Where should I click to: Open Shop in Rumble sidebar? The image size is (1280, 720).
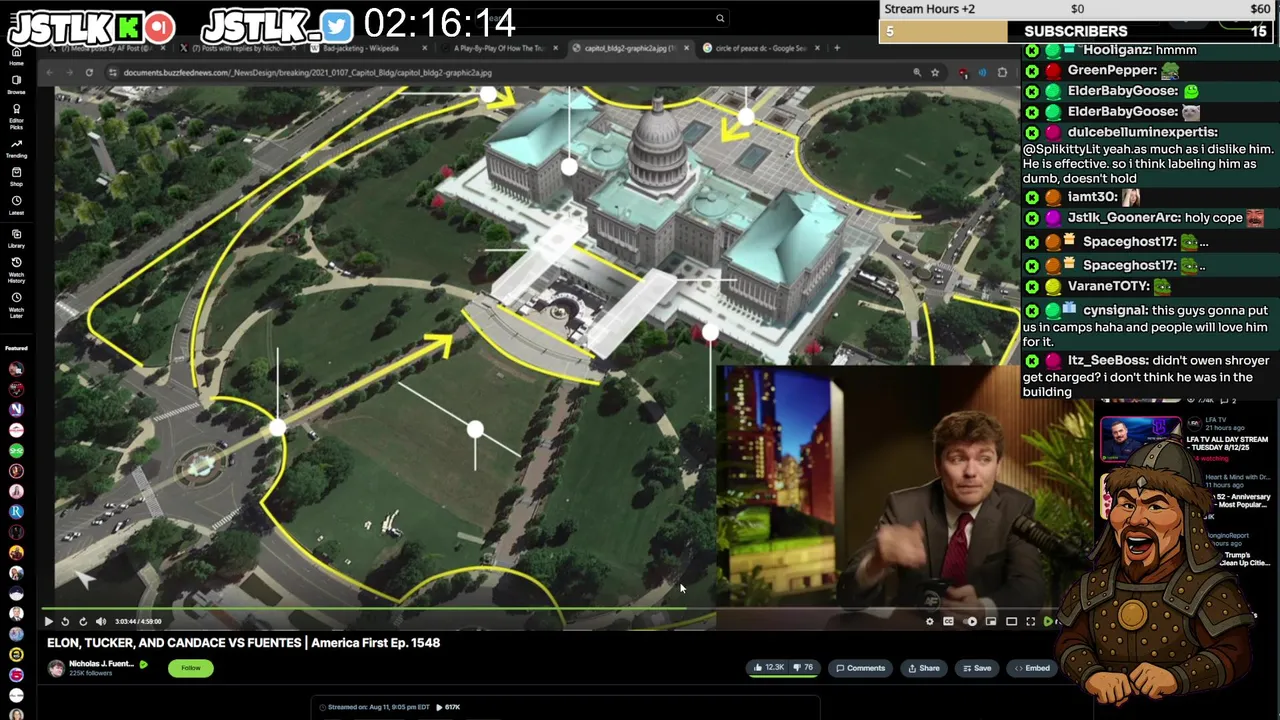pyautogui.click(x=16, y=177)
